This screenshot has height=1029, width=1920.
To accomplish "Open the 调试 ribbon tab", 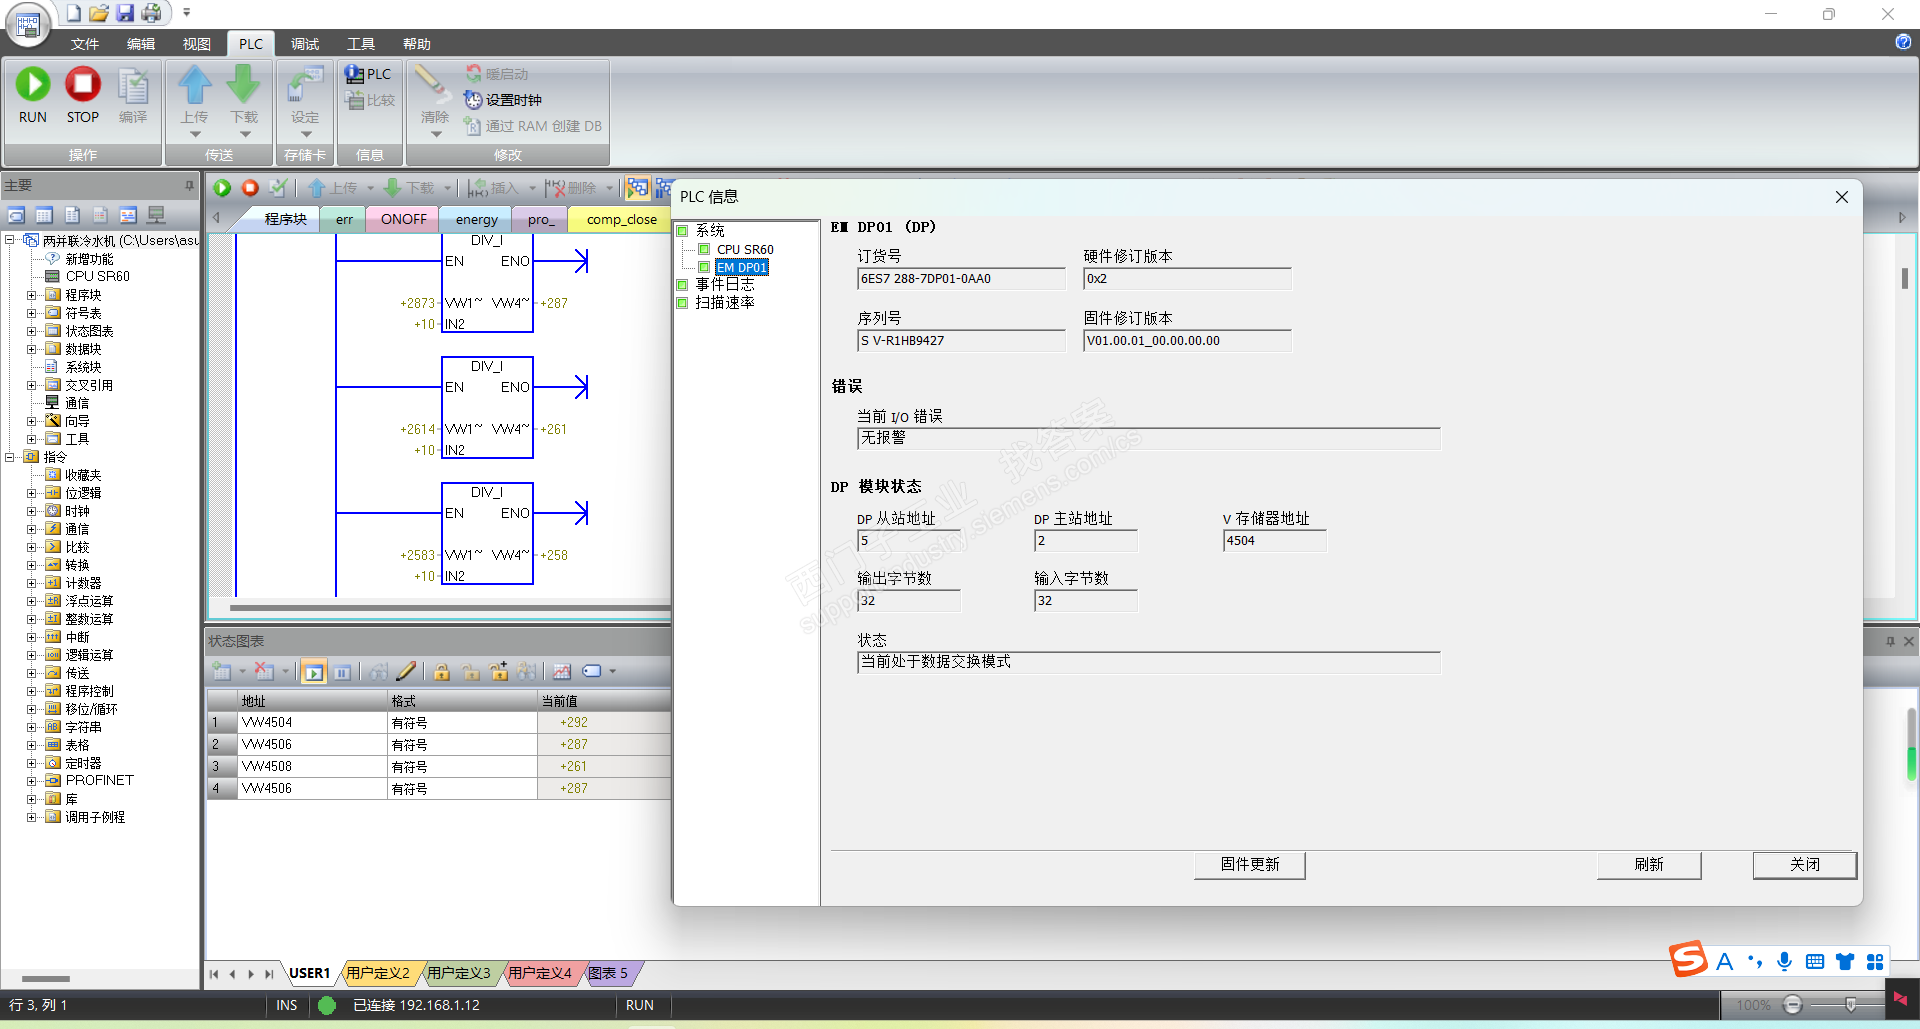I will (305, 44).
